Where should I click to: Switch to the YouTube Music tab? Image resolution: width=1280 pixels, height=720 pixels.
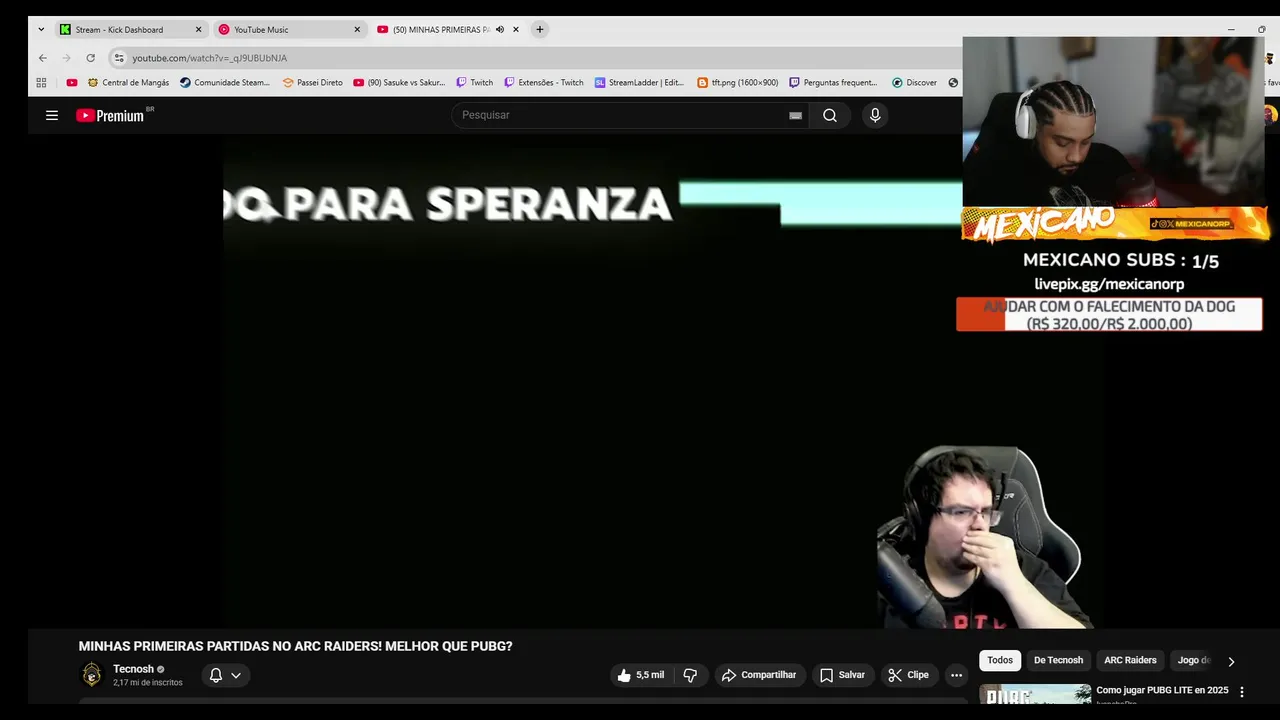tap(289, 30)
